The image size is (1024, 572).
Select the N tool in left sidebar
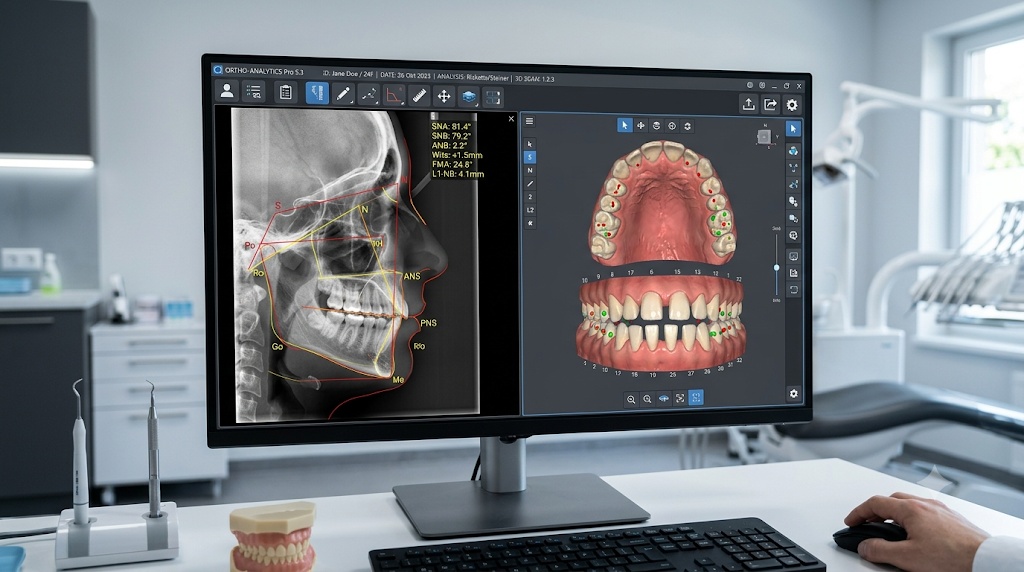(530, 170)
